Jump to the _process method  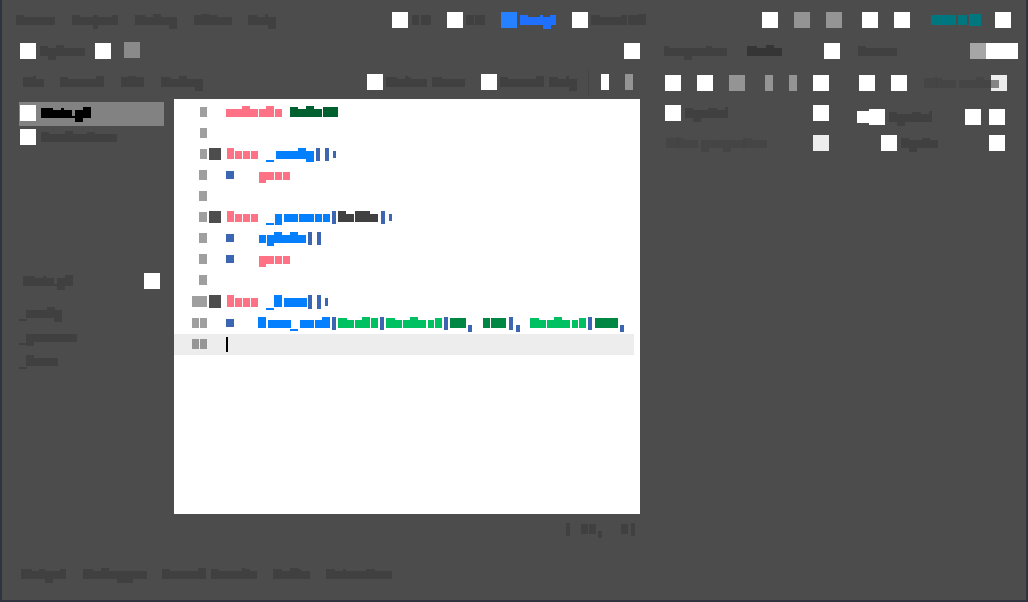(49, 338)
